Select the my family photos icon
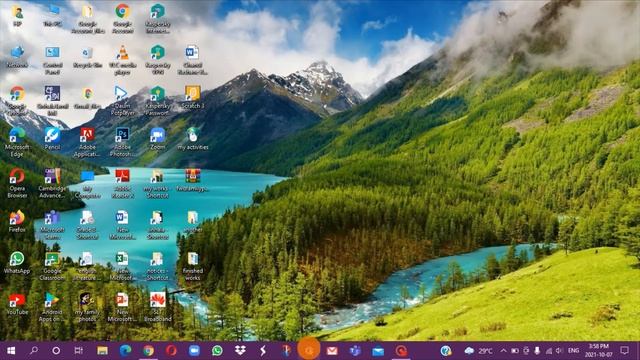 click(x=87, y=307)
